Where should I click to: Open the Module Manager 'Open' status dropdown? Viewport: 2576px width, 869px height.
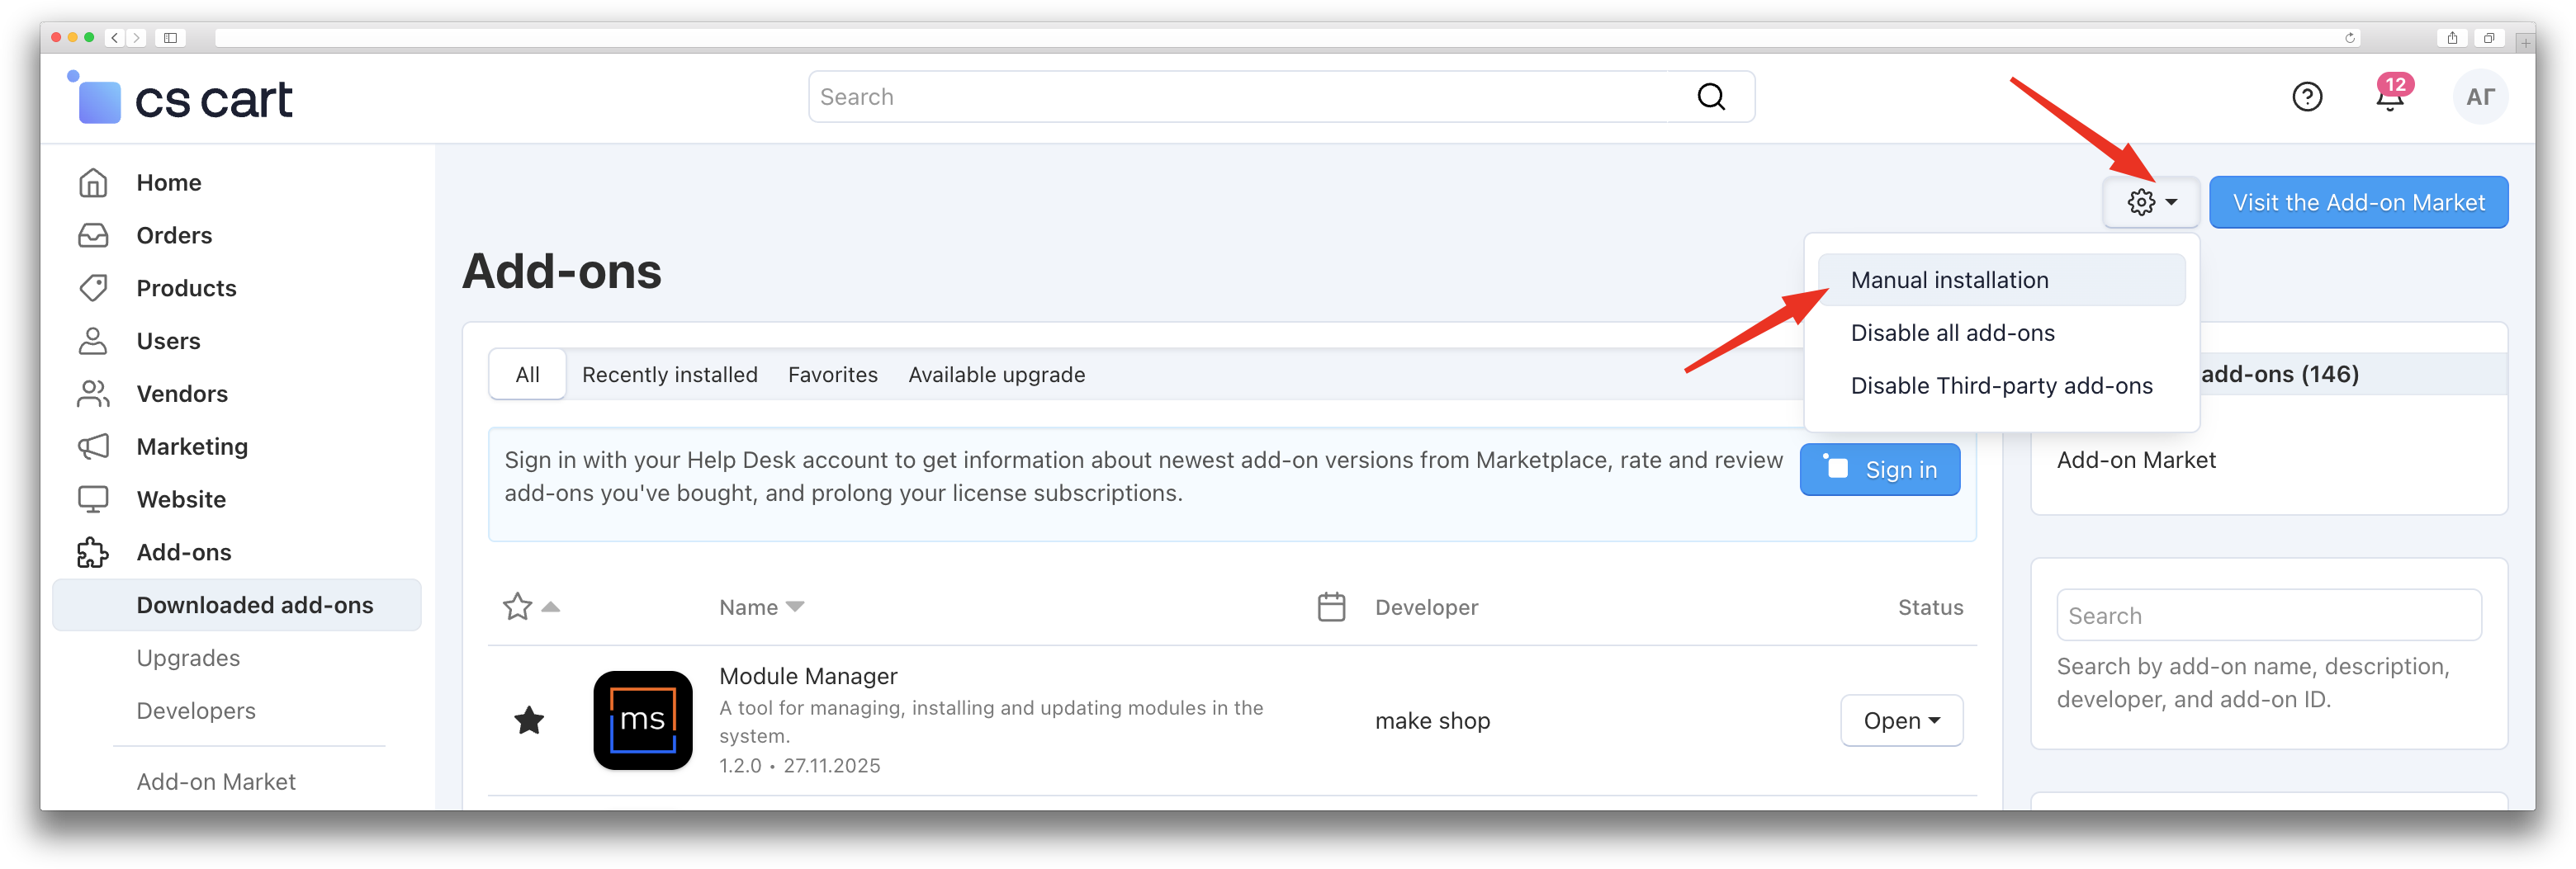(1900, 721)
